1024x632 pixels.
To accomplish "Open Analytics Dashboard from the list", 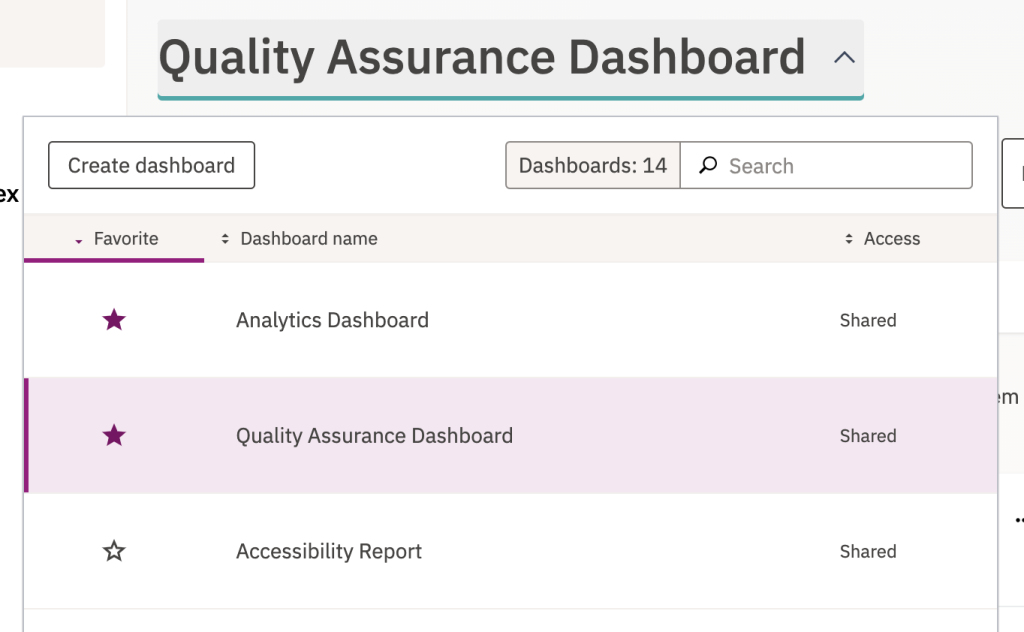I will 332,320.
